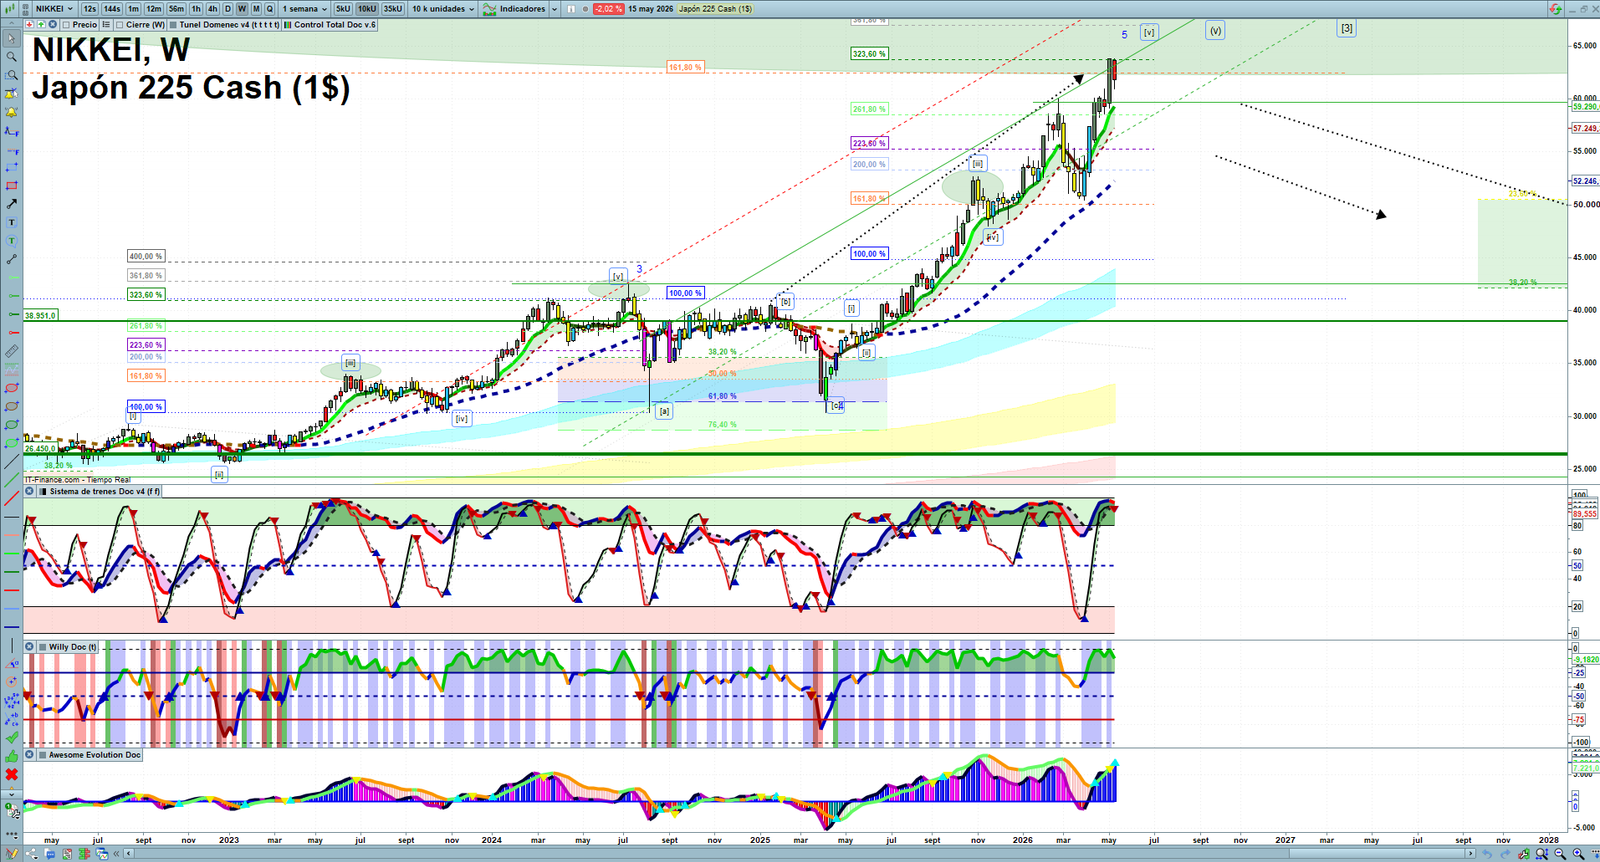Click the double left chevron at bottom
This screenshot has height=862, width=1600.
[x=117, y=854]
